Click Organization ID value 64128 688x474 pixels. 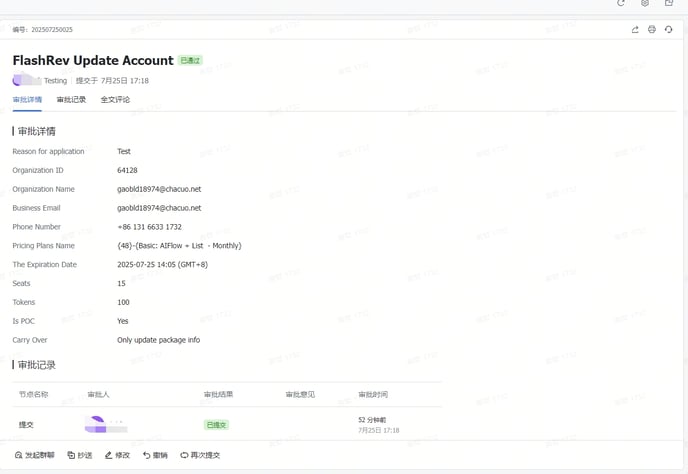tap(127, 170)
